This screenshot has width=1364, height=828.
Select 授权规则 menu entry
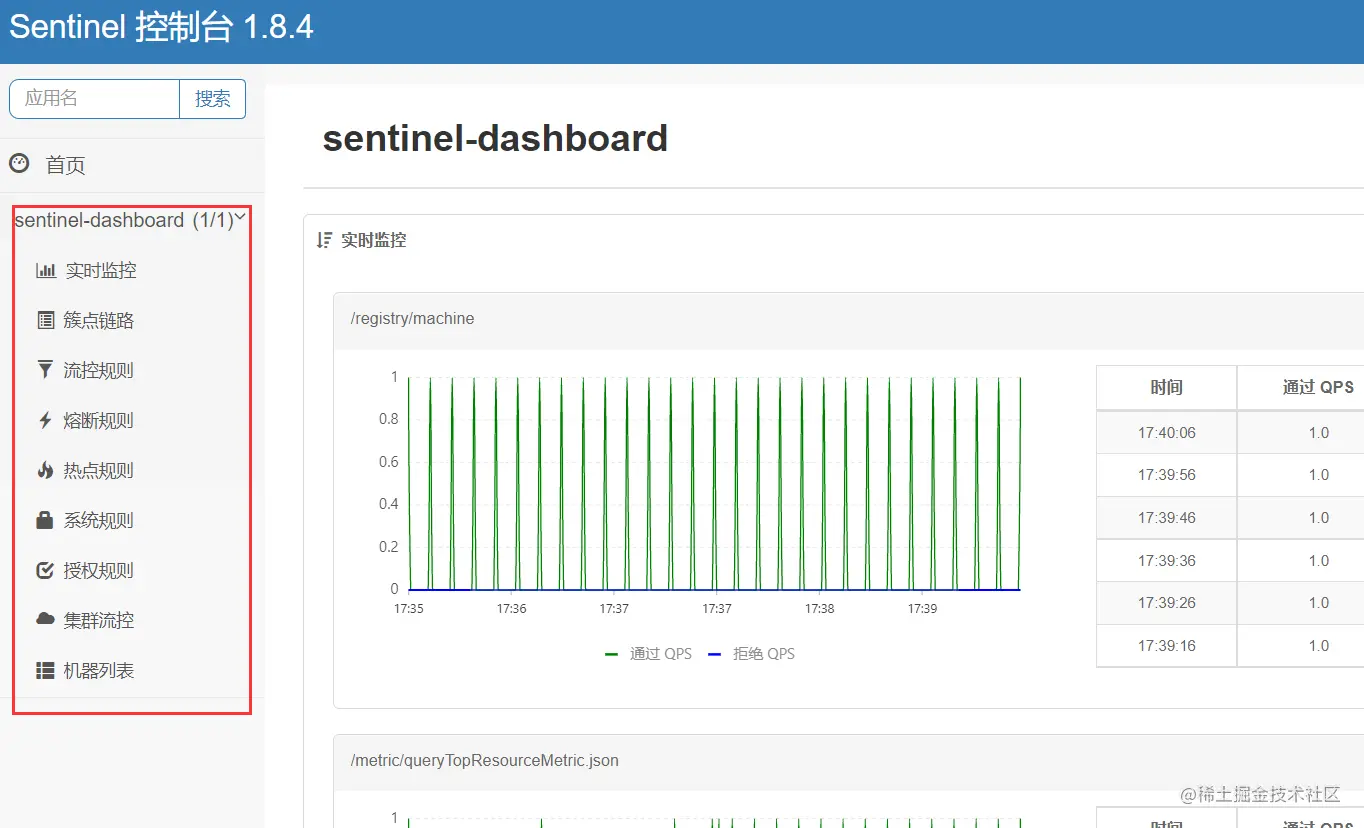coord(99,571)
